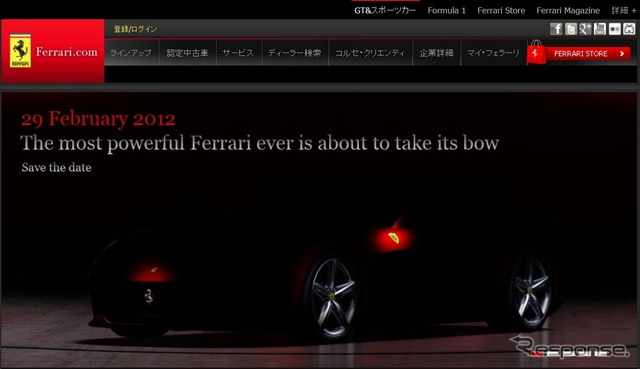Select the GT&スポーツカー top tab
This screenshot has height=369, width=640.
[385, 11]
